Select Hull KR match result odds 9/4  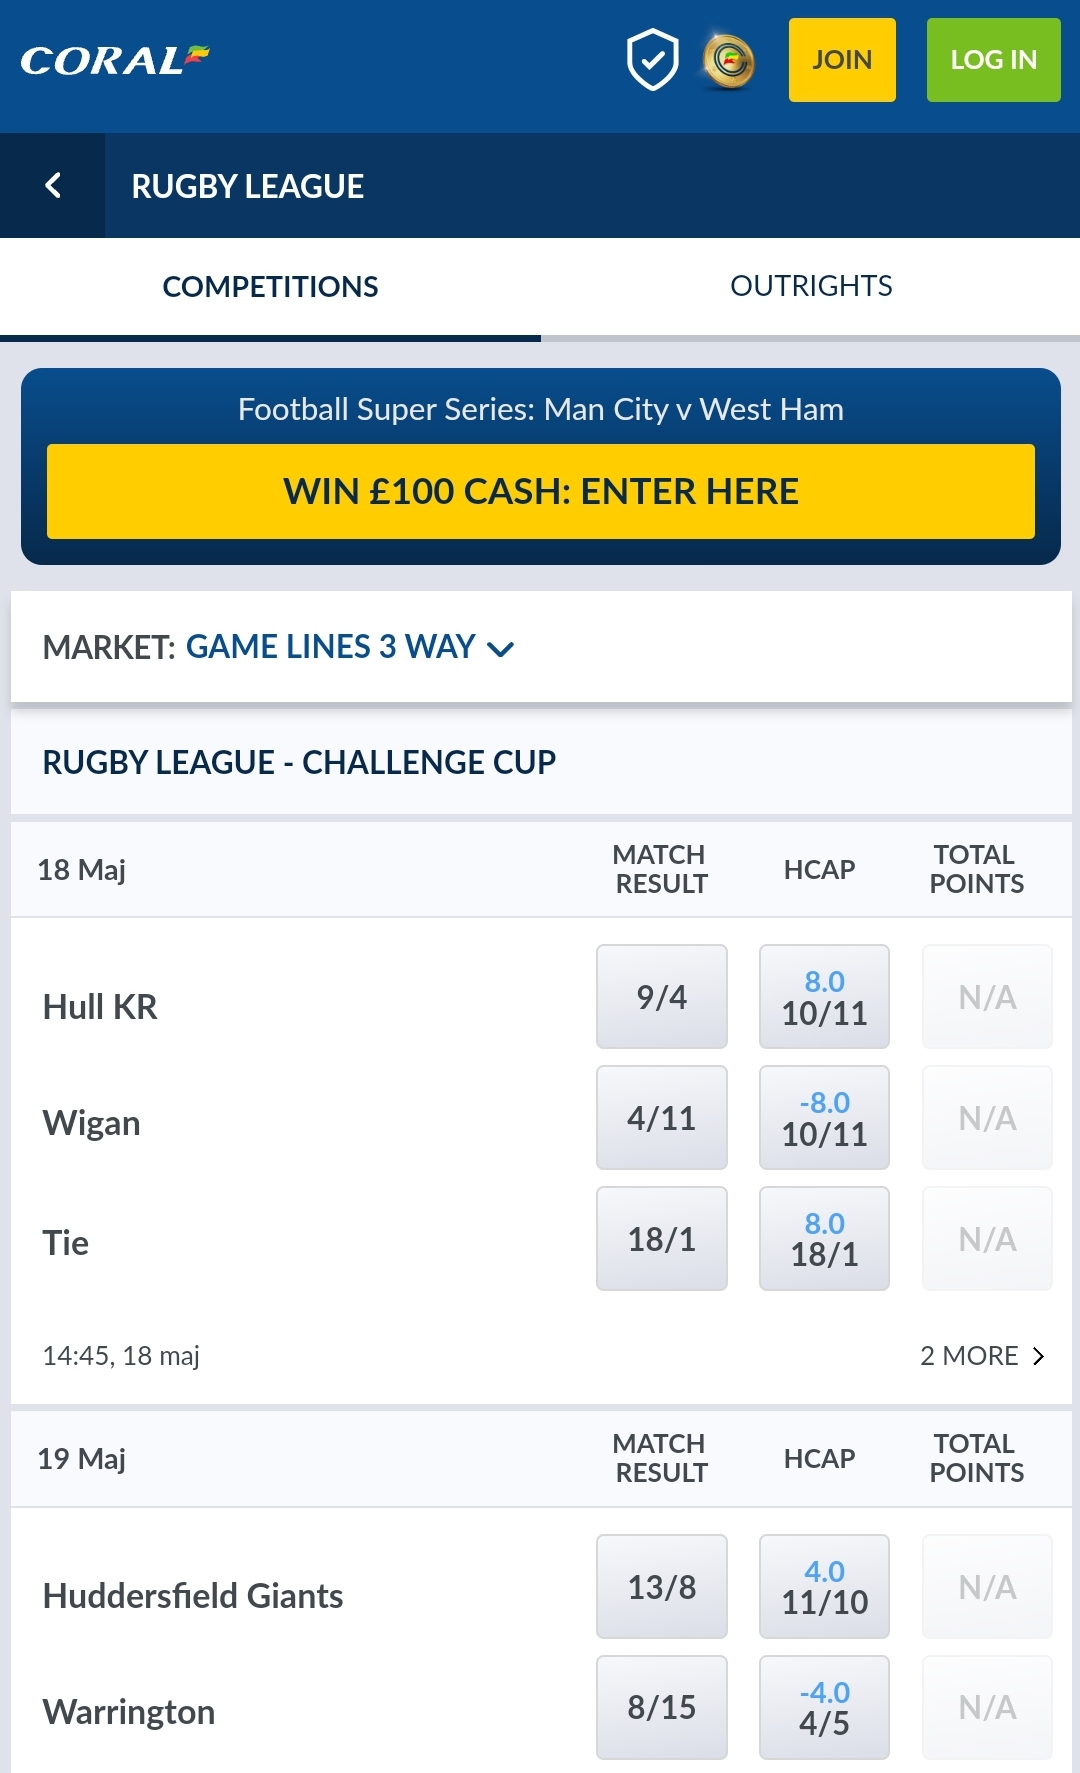coord(661,996)
